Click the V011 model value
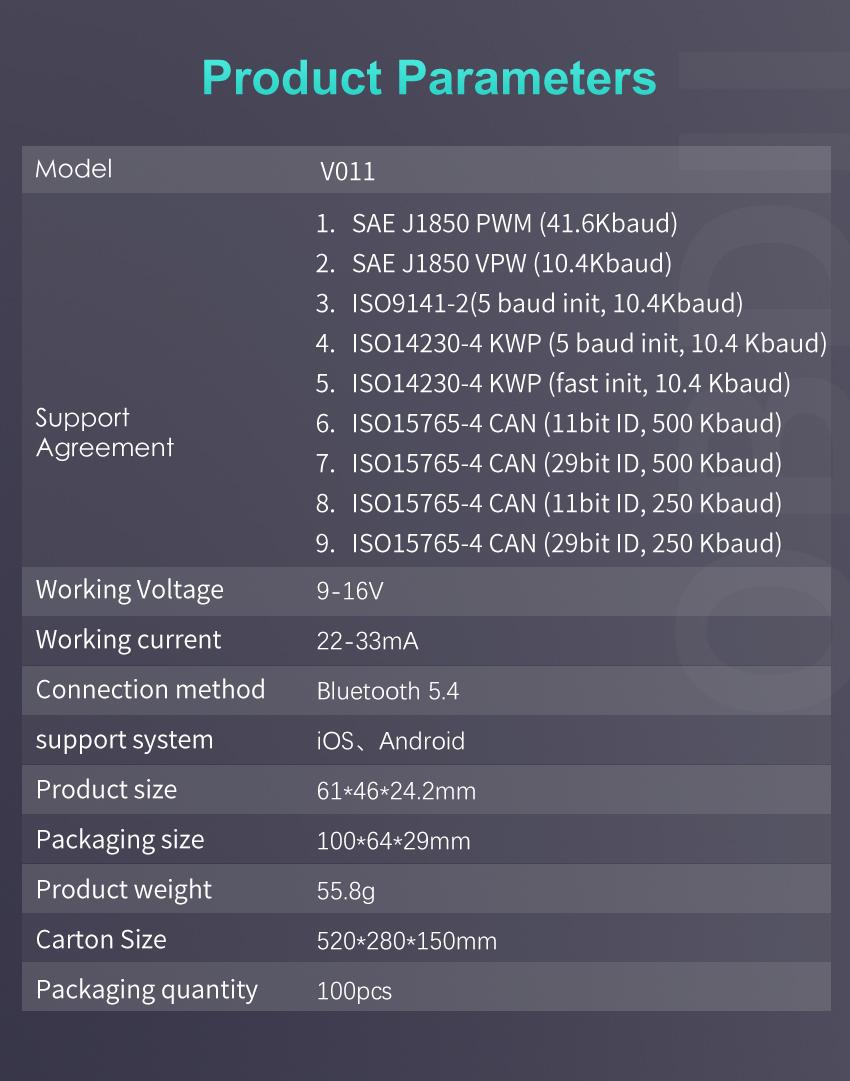This screenshot has width=850, height=1081. point(347,172)
